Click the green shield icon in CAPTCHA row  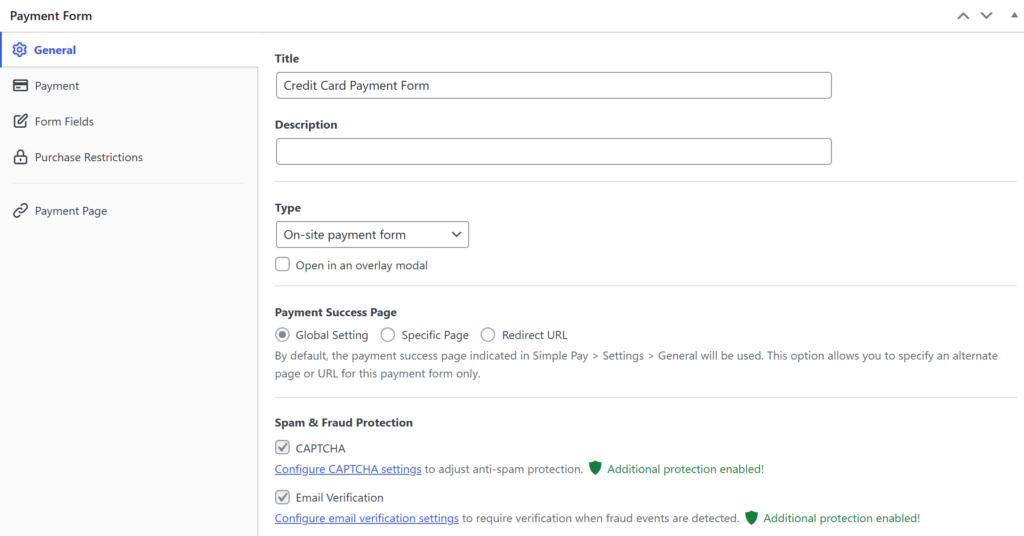595,468
